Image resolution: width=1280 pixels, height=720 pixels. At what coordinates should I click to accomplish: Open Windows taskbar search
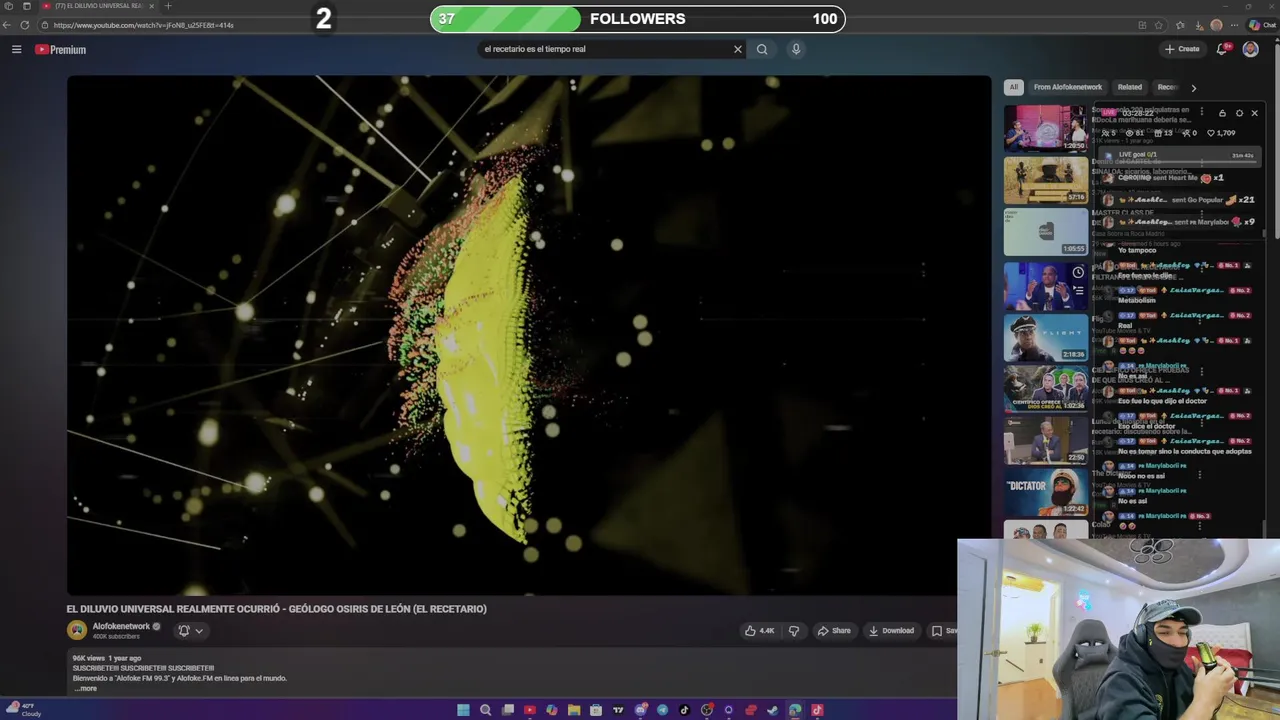pos(485,710)
